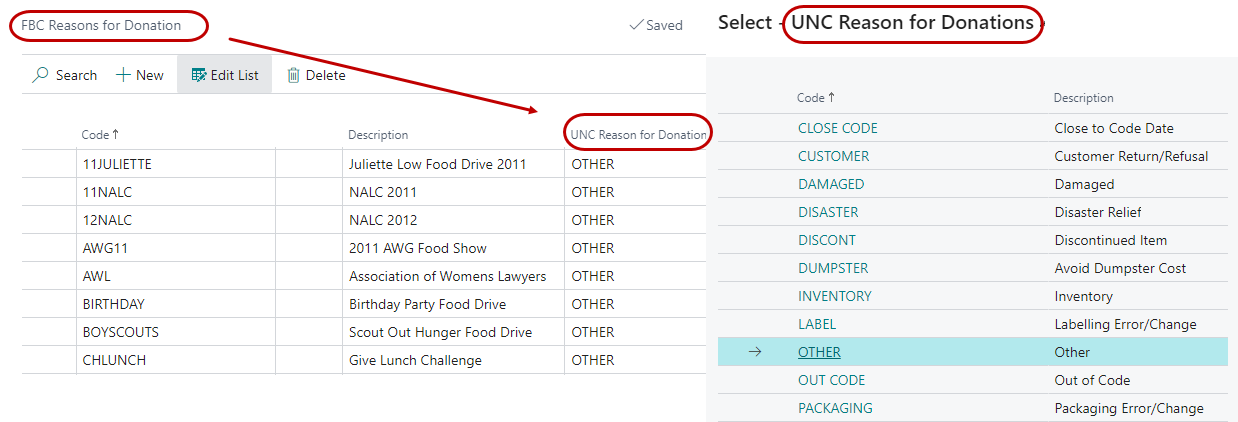Click UNC reason cell for CHLUNCH row
This screenshot has height=422, width=1238.
(593, 360)
